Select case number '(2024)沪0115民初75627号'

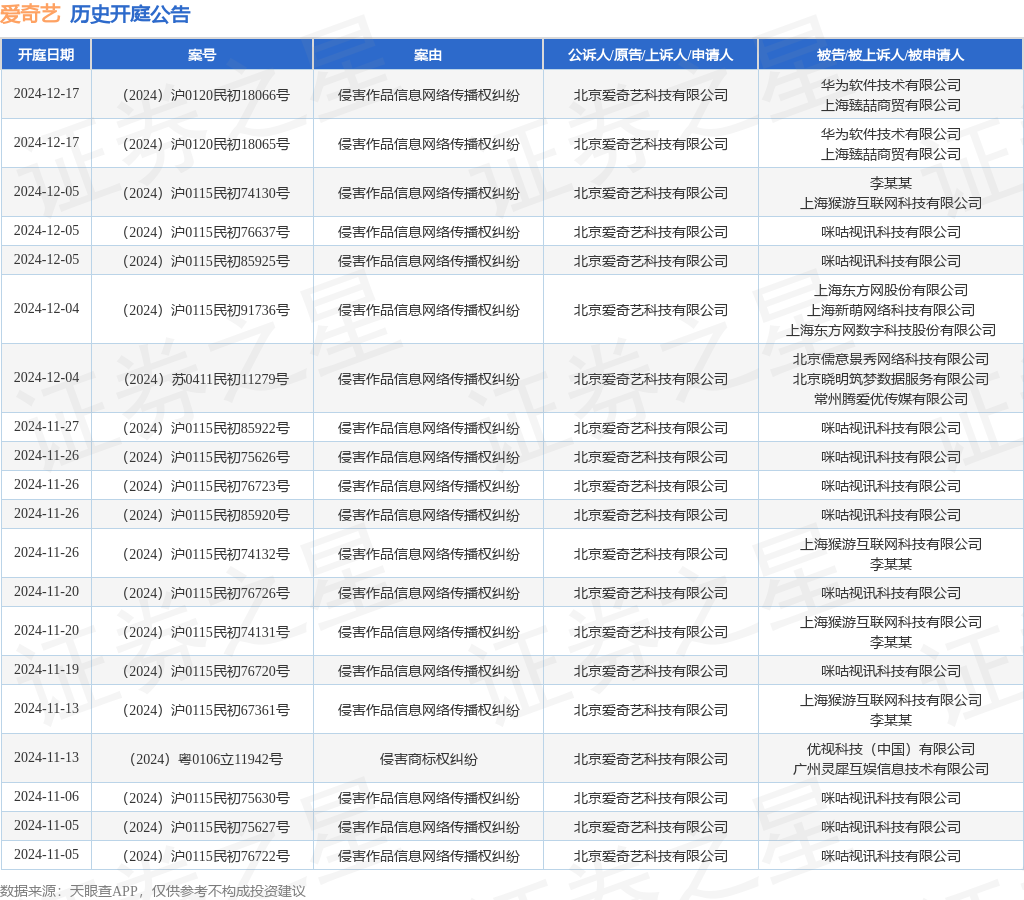206,828
